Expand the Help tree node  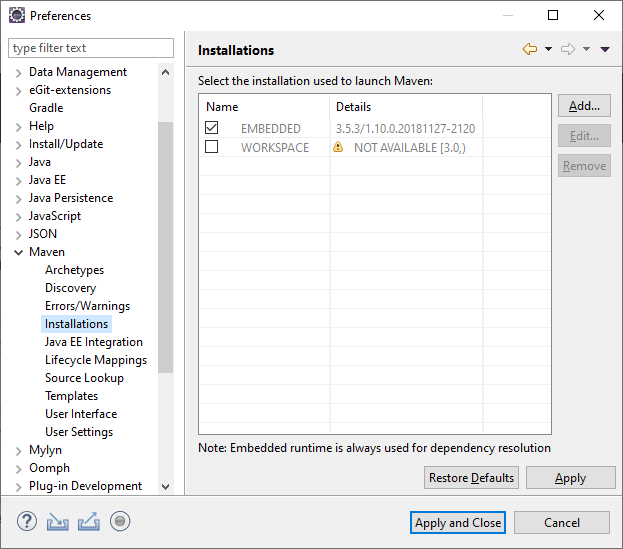pyautogui.click(x=18, y=127)
